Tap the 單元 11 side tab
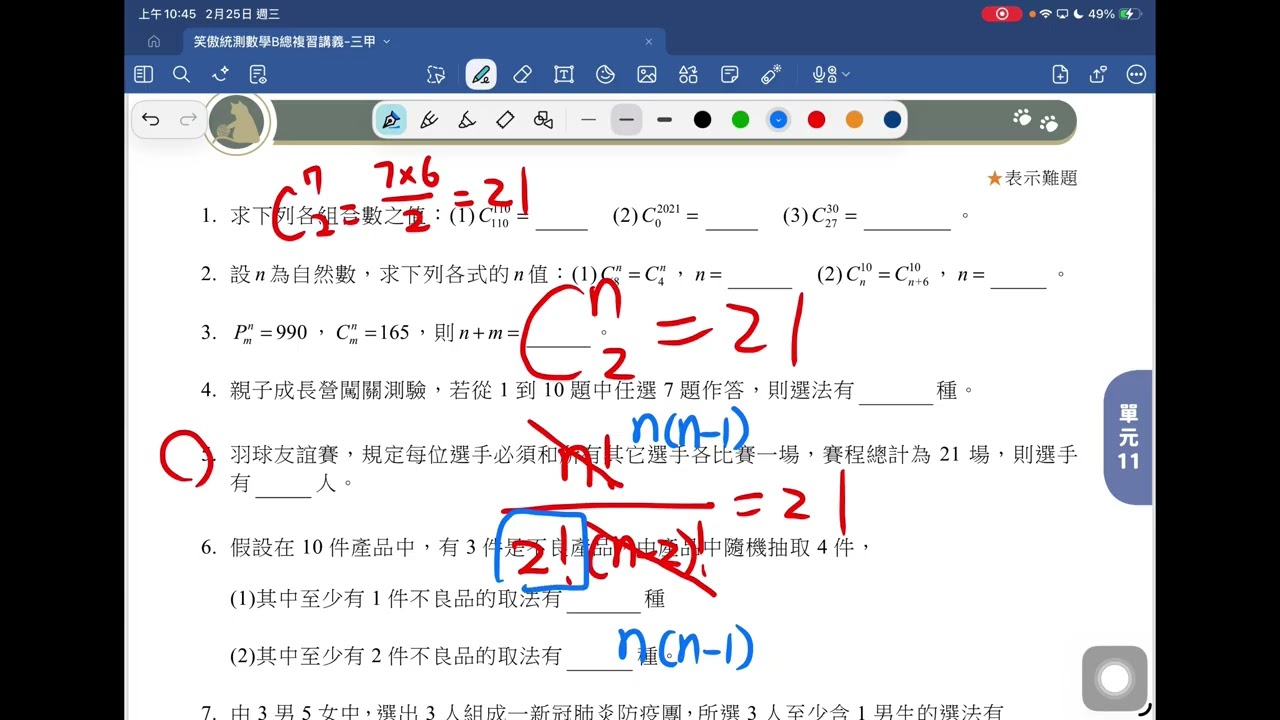The image size is (1280, 720). click(x=1129, y=437)
